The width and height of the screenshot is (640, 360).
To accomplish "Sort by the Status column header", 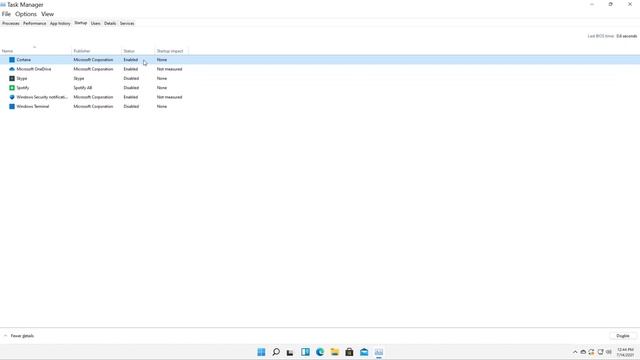I will click(138, 51).
